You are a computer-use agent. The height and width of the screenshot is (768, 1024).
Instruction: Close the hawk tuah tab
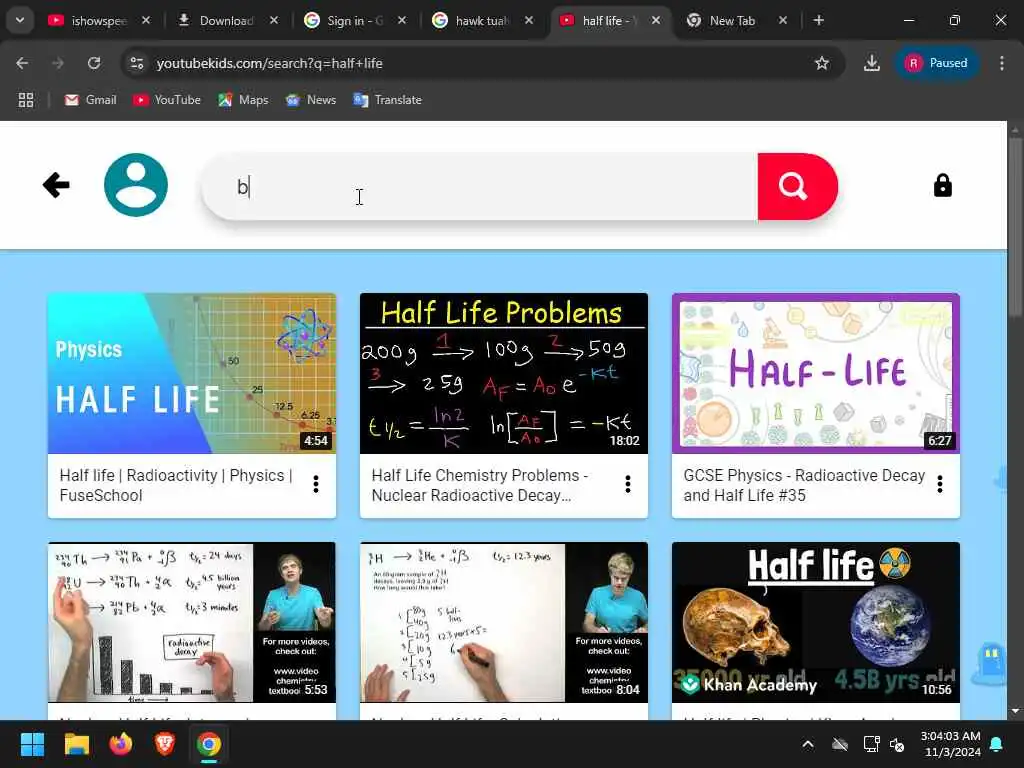point(529,21)
